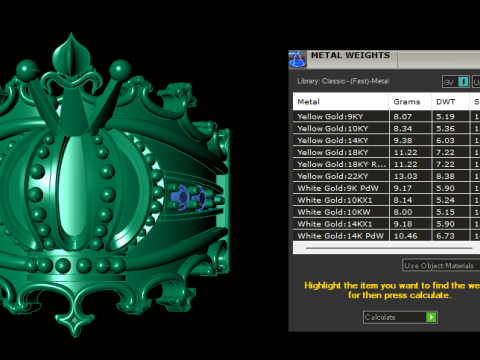The image size is (480, 360).
Task: Click the 5.24 DWT value
Action: (445, 200)
